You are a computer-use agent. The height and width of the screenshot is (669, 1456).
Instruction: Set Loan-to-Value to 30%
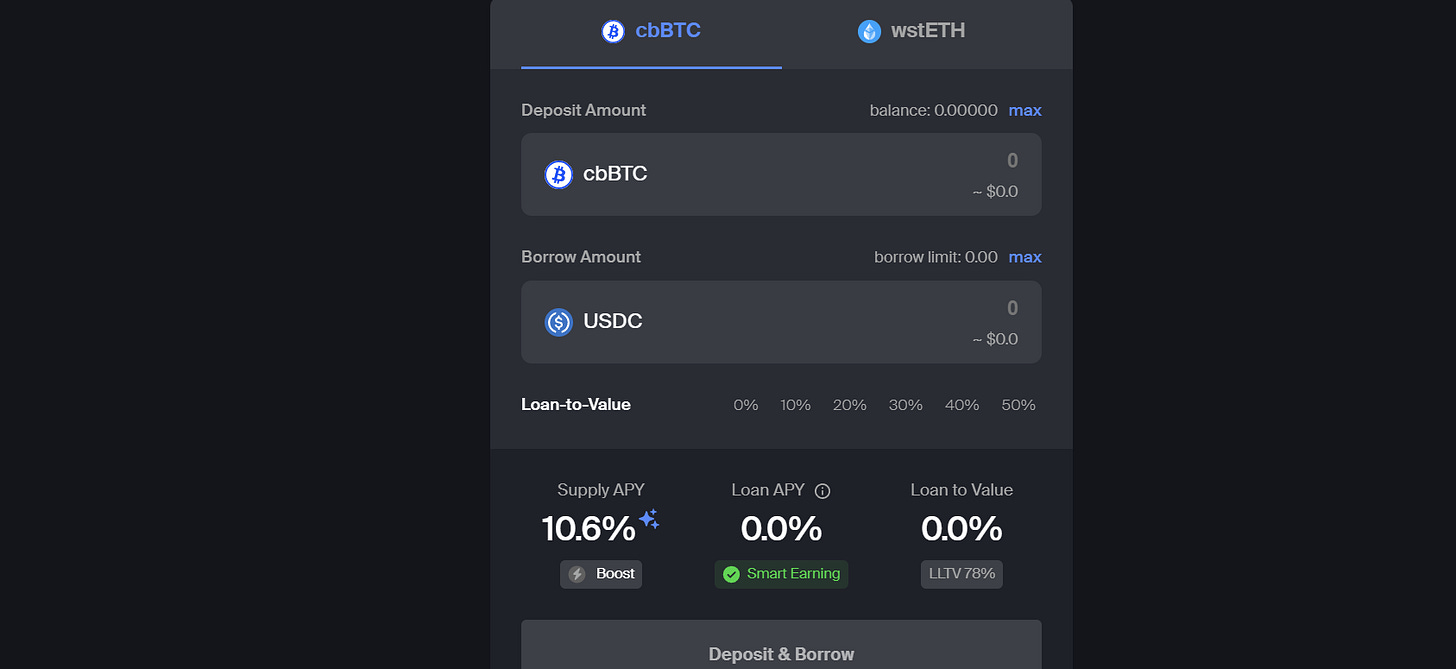[905, 405]
